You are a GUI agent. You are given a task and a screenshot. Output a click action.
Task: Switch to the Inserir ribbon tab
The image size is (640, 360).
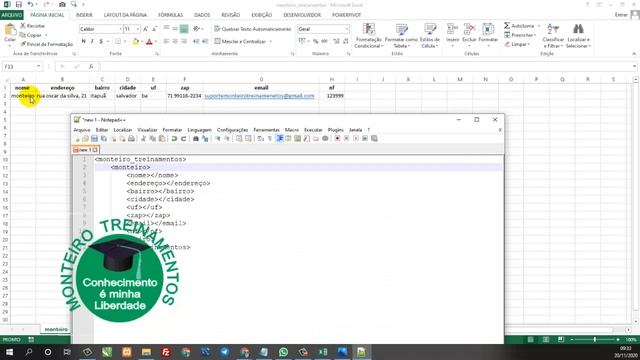84,15
